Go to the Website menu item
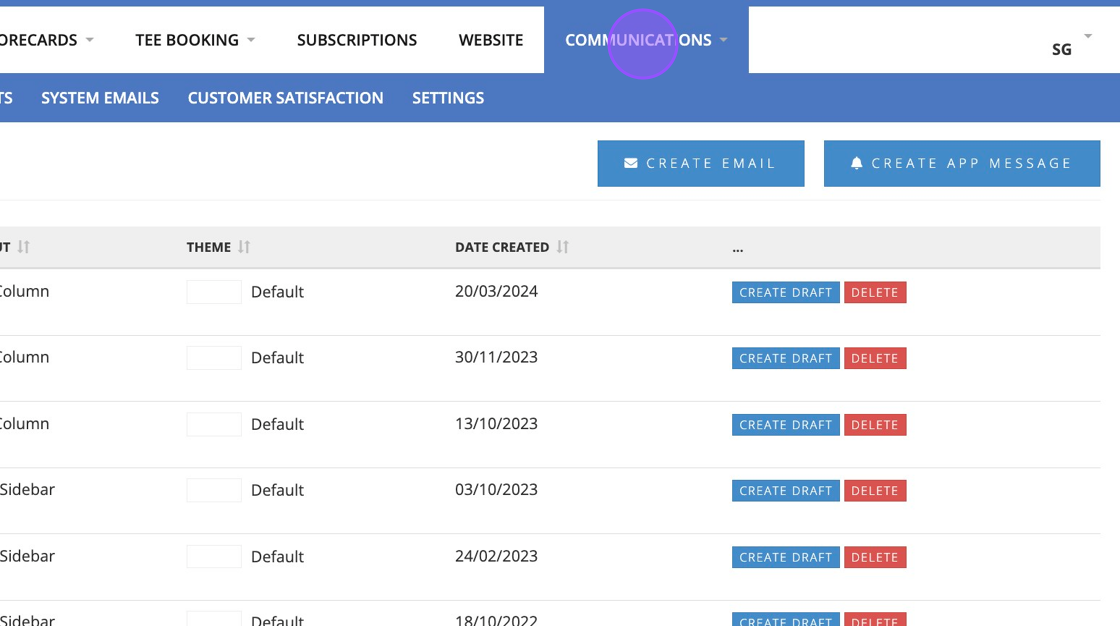 pyautogui.click(x=491, y=40)
